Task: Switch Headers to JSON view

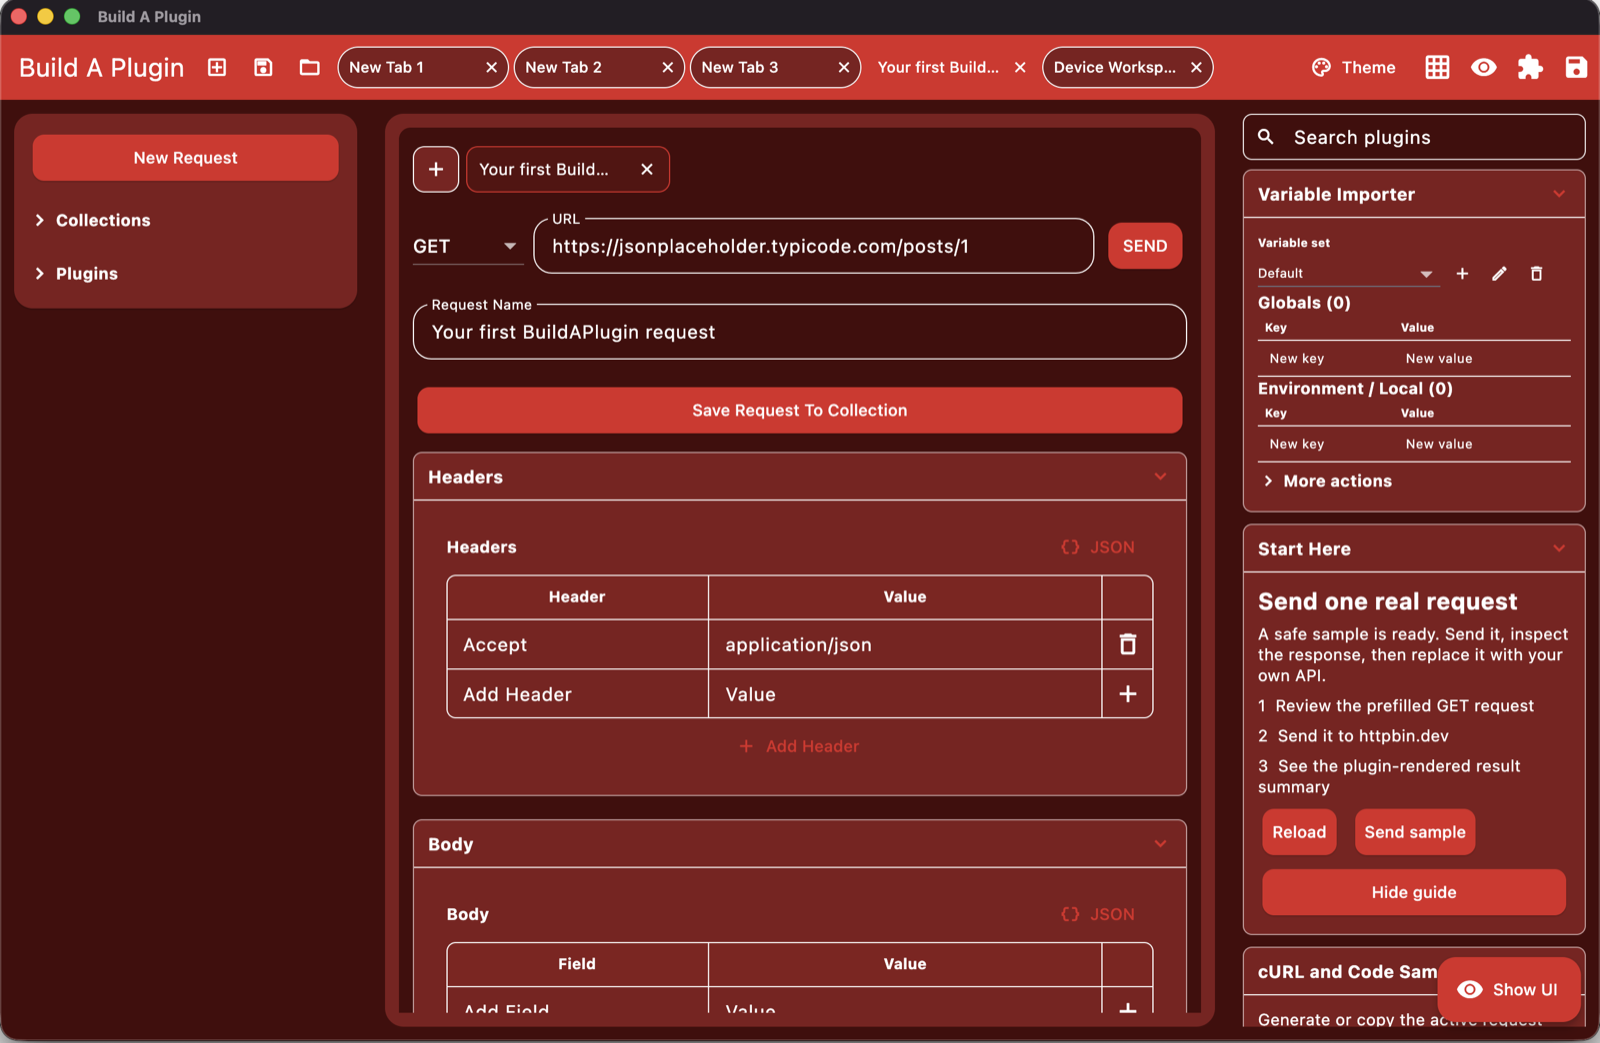Action: (x=1098, y=547)
